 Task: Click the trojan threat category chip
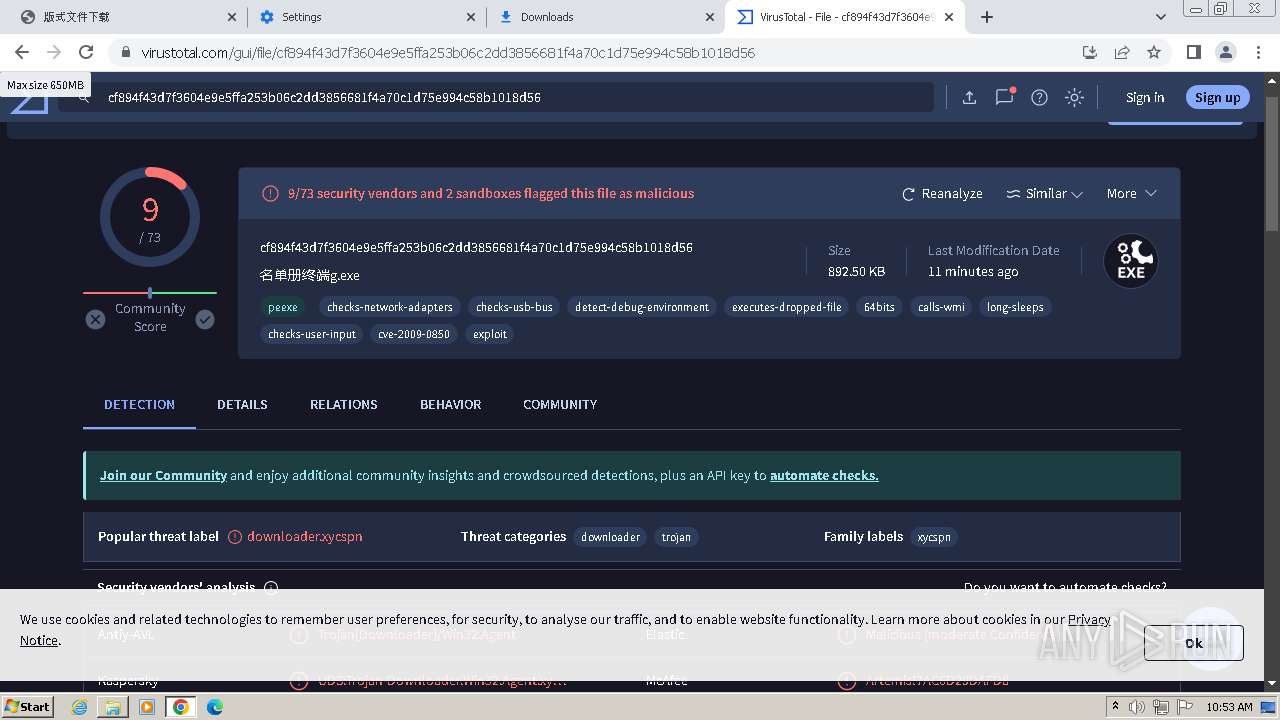676,537
